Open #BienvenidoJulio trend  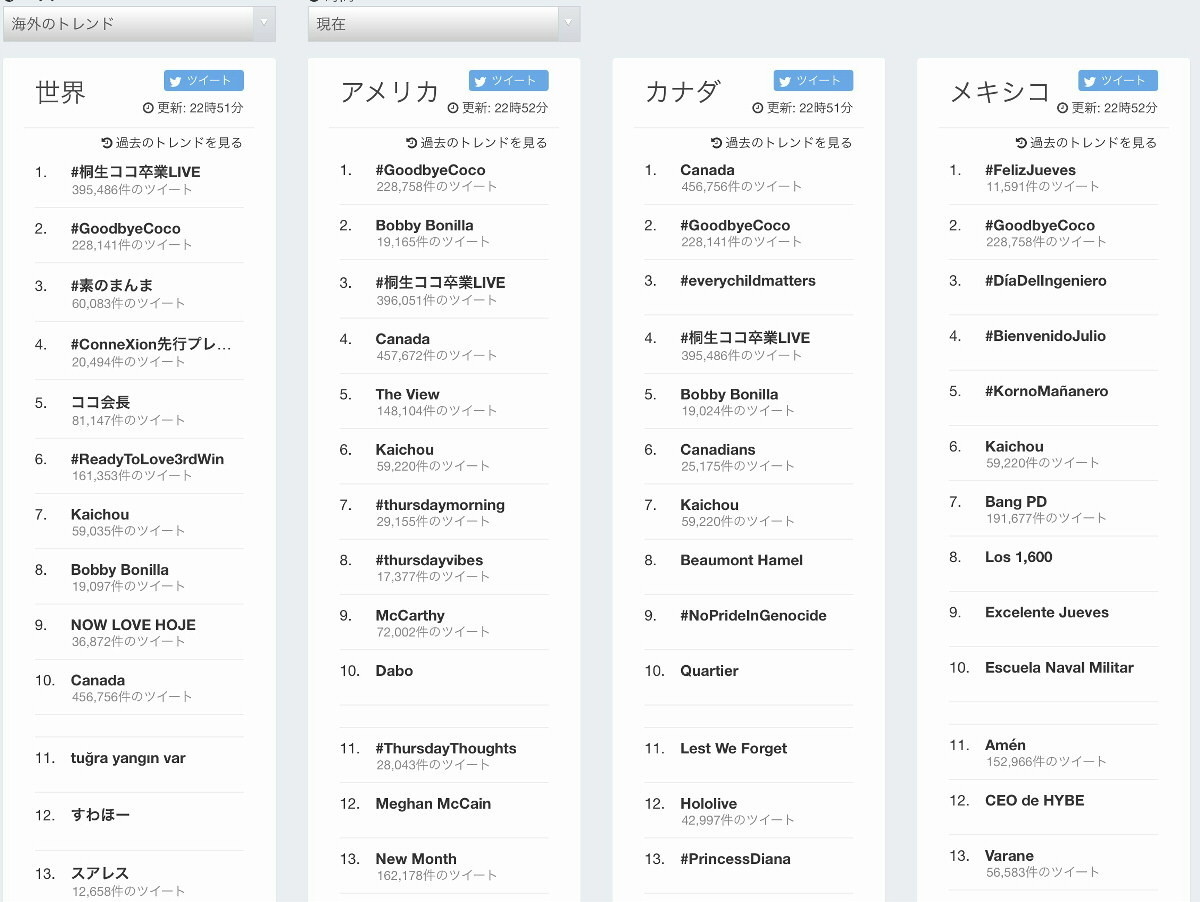coord(1045,336)
